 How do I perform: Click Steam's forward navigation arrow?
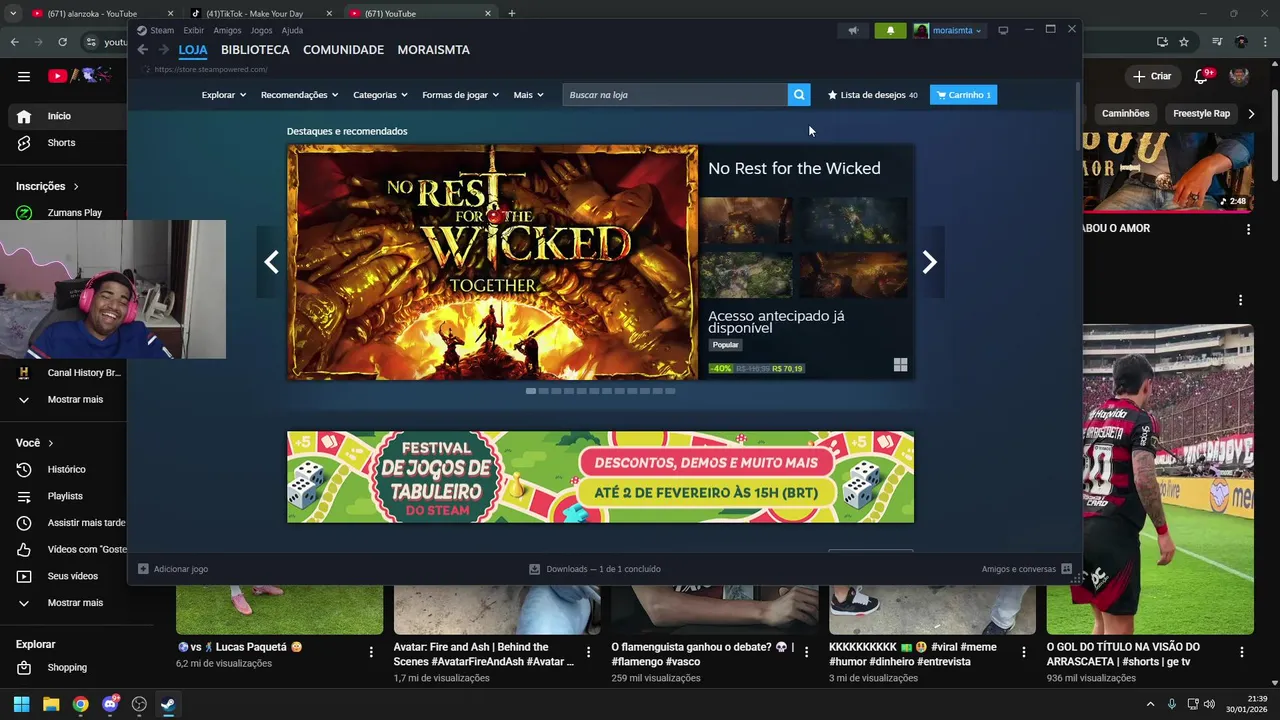[163, 50]
